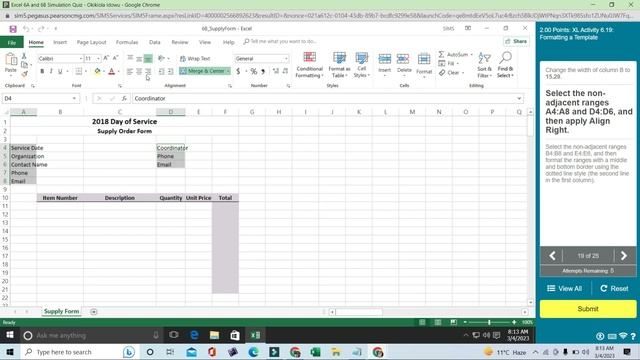Switch to Formulas tab

coord(127,42)
